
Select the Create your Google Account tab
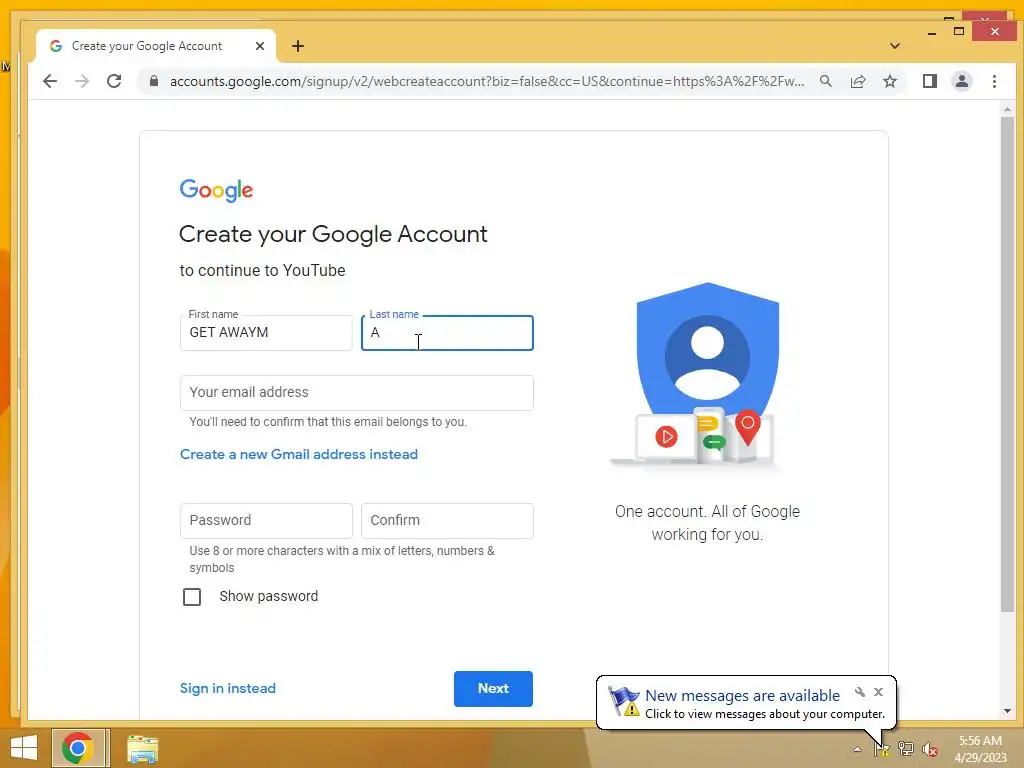click(x=155, y=46)
